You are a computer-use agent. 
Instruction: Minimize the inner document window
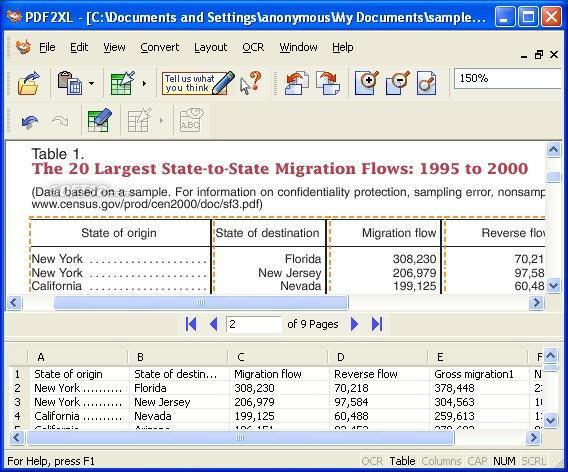pyautogui.click(x=524, y=56)
